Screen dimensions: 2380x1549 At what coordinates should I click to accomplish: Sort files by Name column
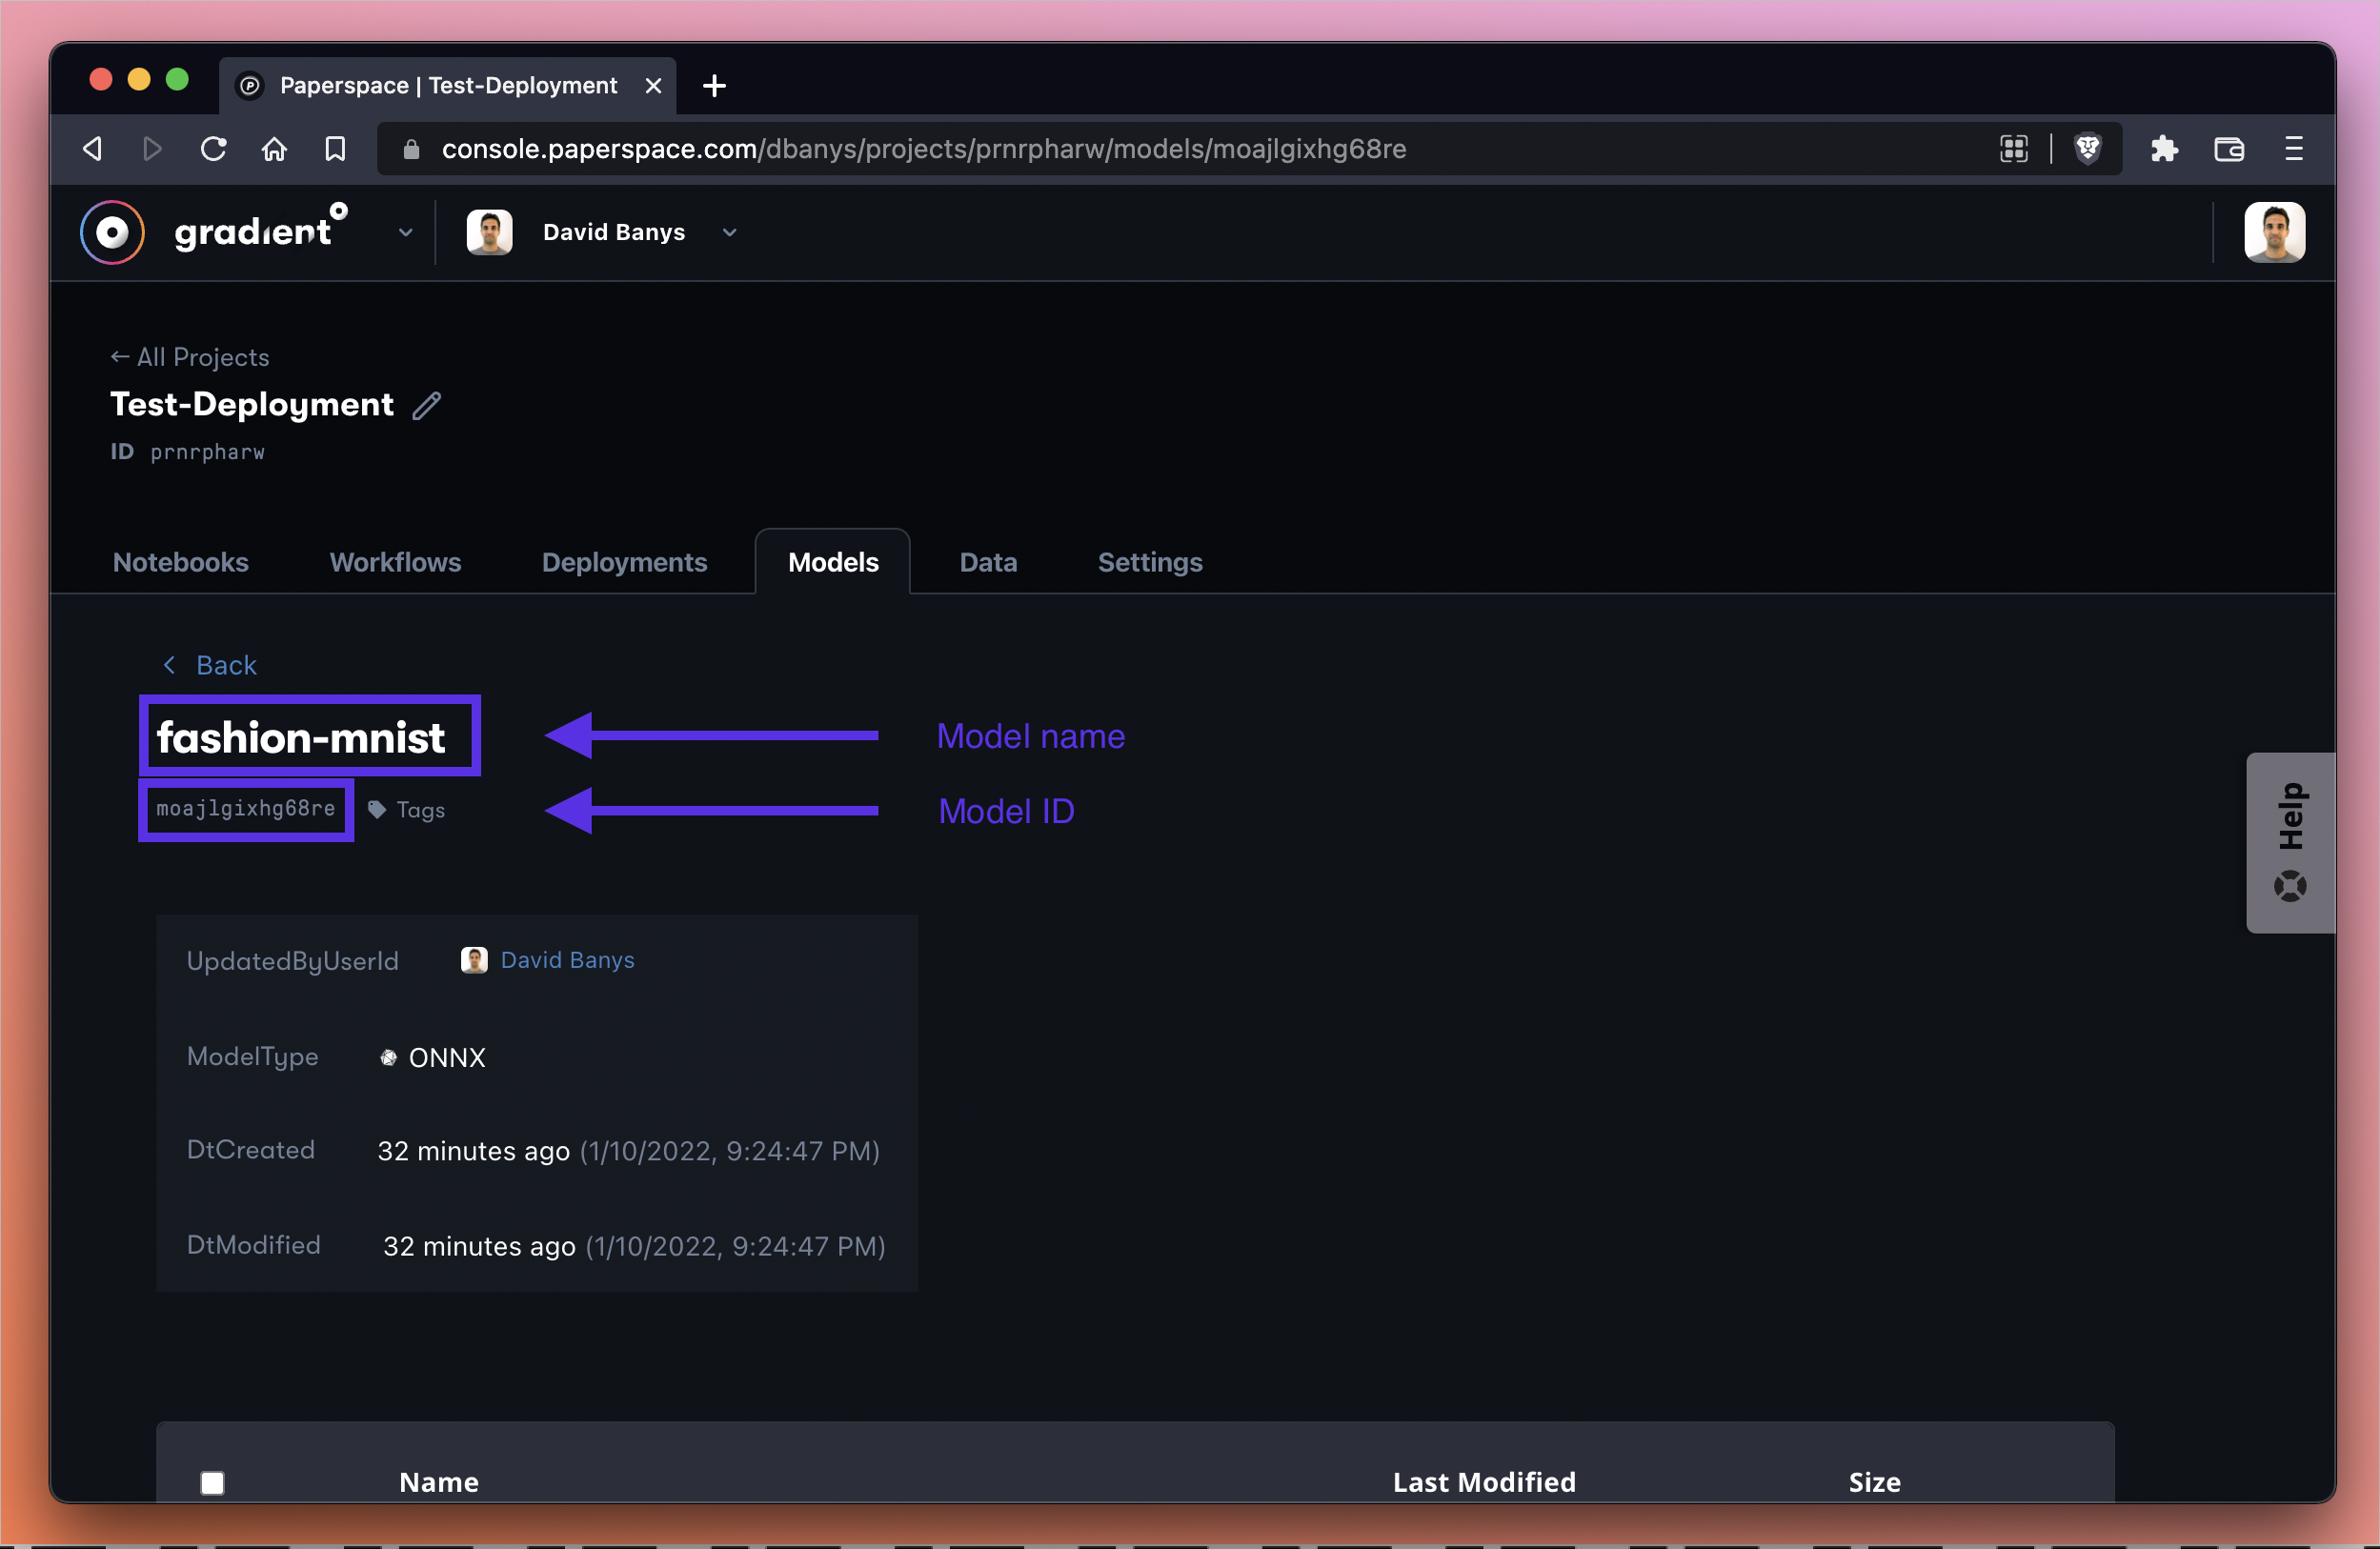coord(439,1482)
